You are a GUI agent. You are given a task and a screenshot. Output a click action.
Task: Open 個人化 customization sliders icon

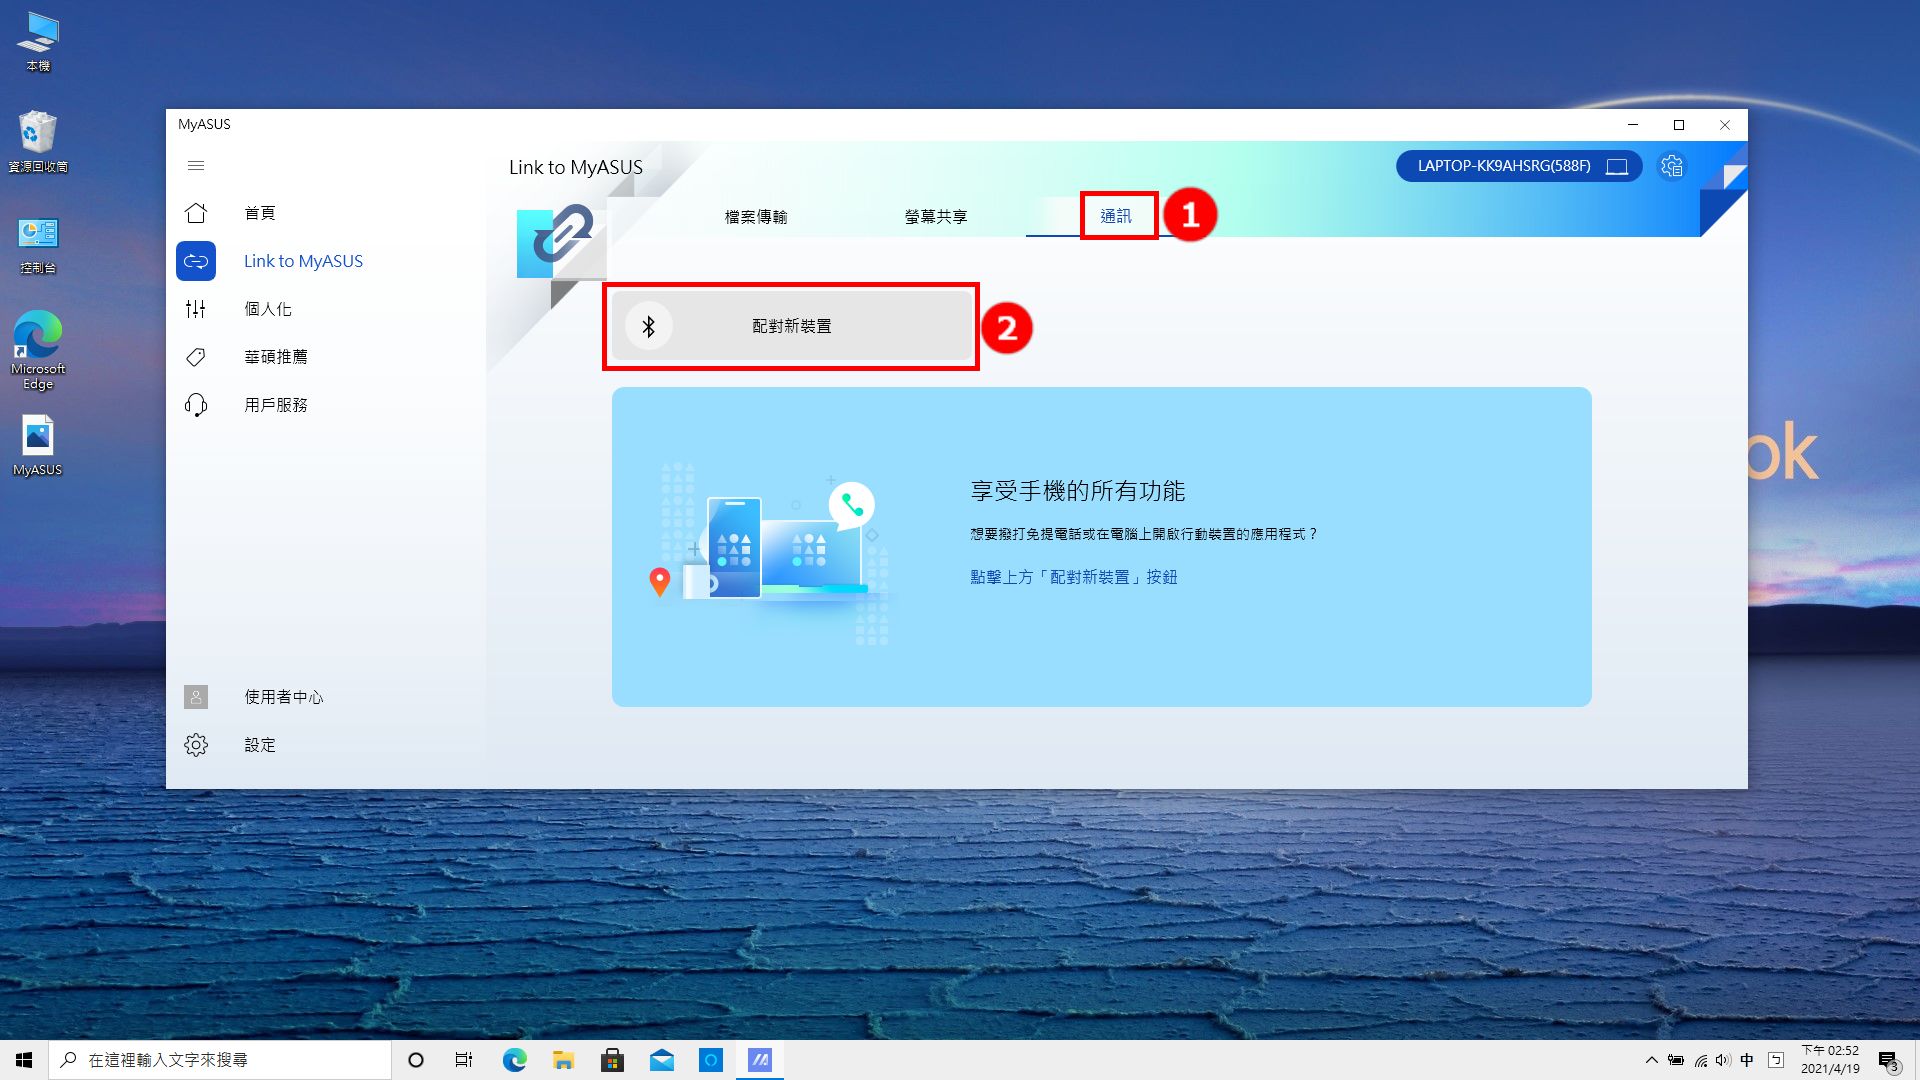[x=196, y=309]
